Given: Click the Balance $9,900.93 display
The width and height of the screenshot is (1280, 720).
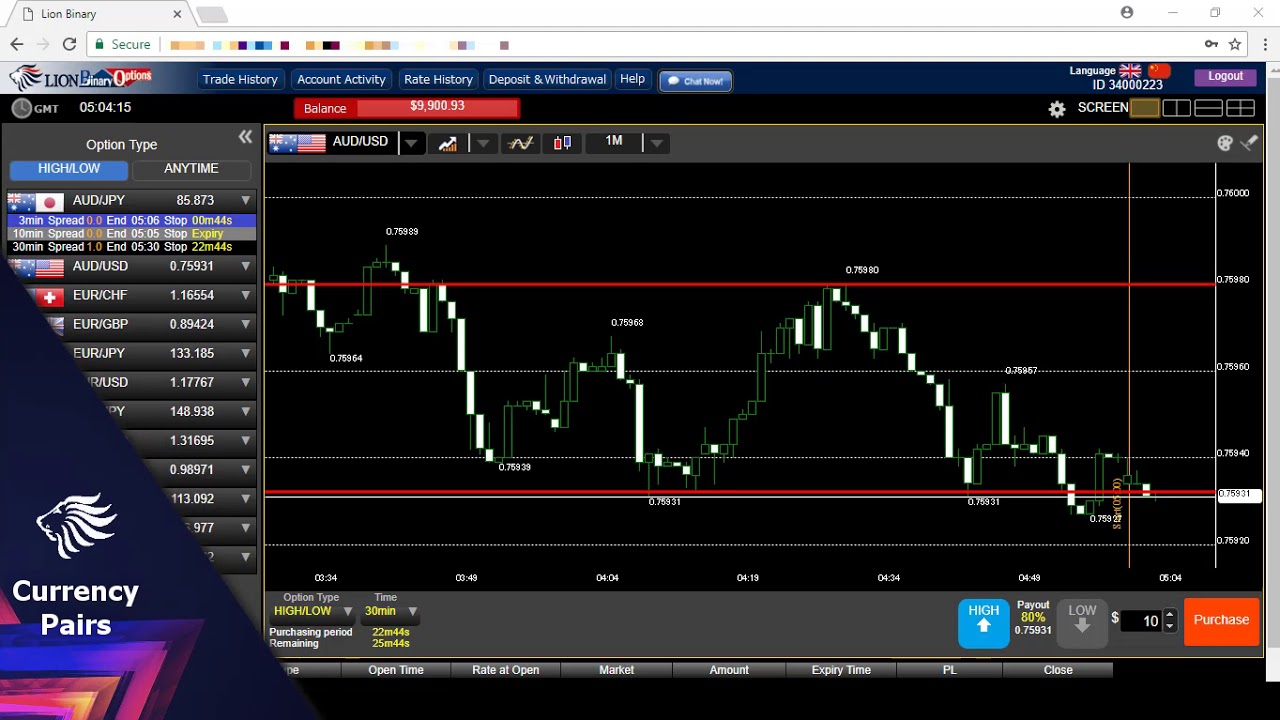Looking at the screenshot, I should (x=407, y=108).
